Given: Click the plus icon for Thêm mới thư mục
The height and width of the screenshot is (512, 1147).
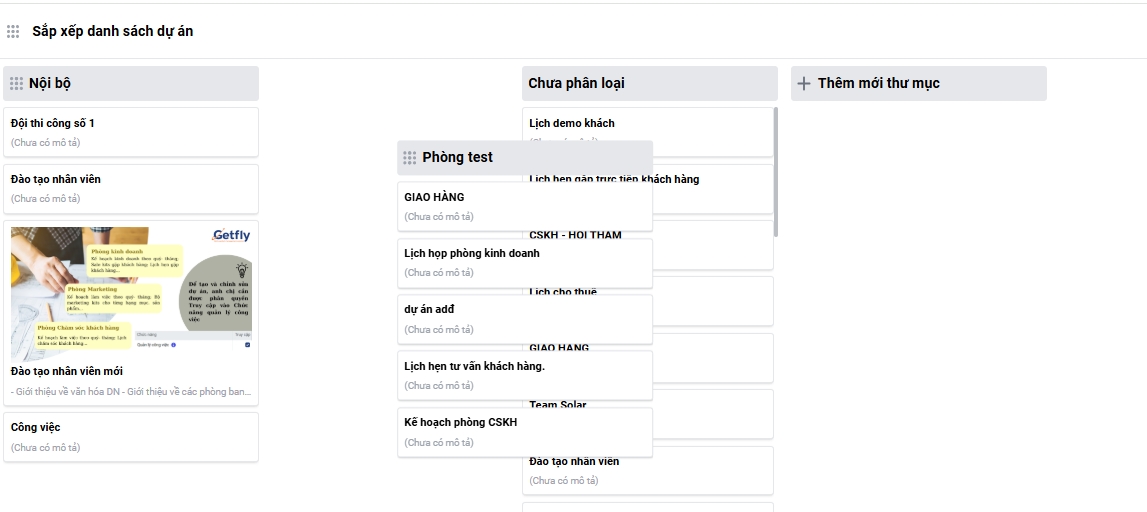Looking at the screenshot, I should [804, 83].
